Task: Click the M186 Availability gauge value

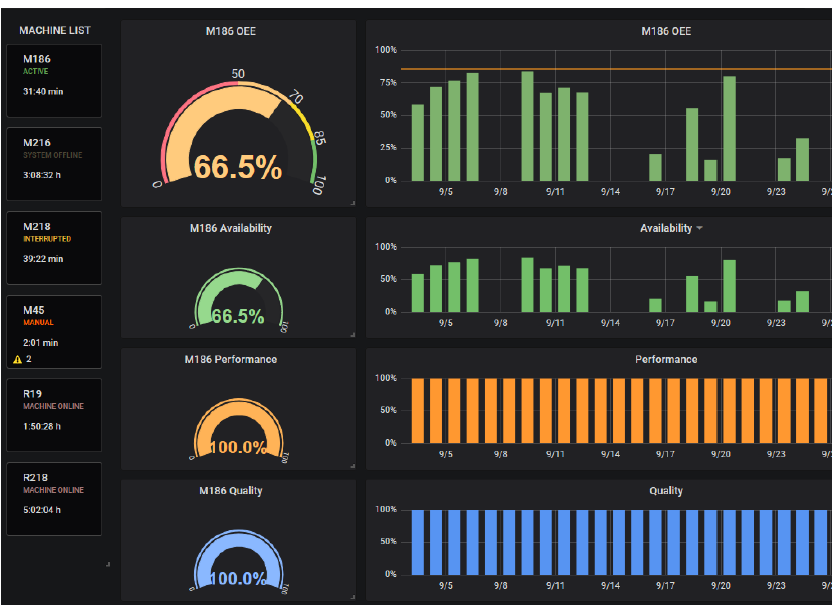Action: pyautogui.click(x=238, y=317)
